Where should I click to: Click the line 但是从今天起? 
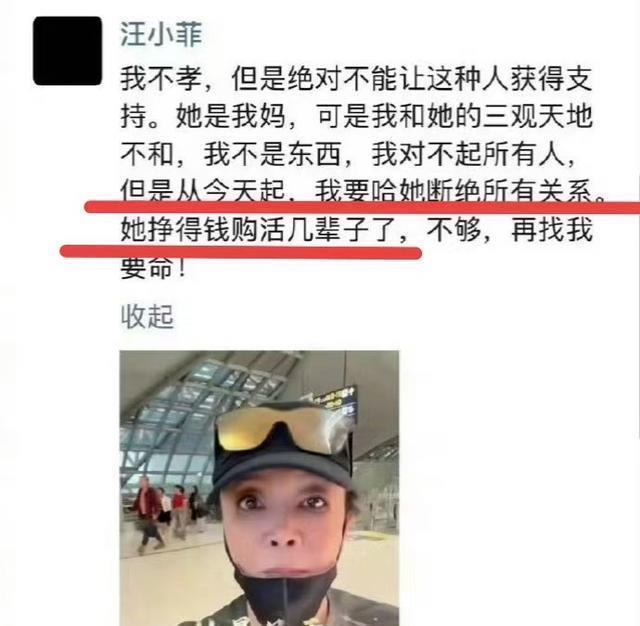(363, 190)
